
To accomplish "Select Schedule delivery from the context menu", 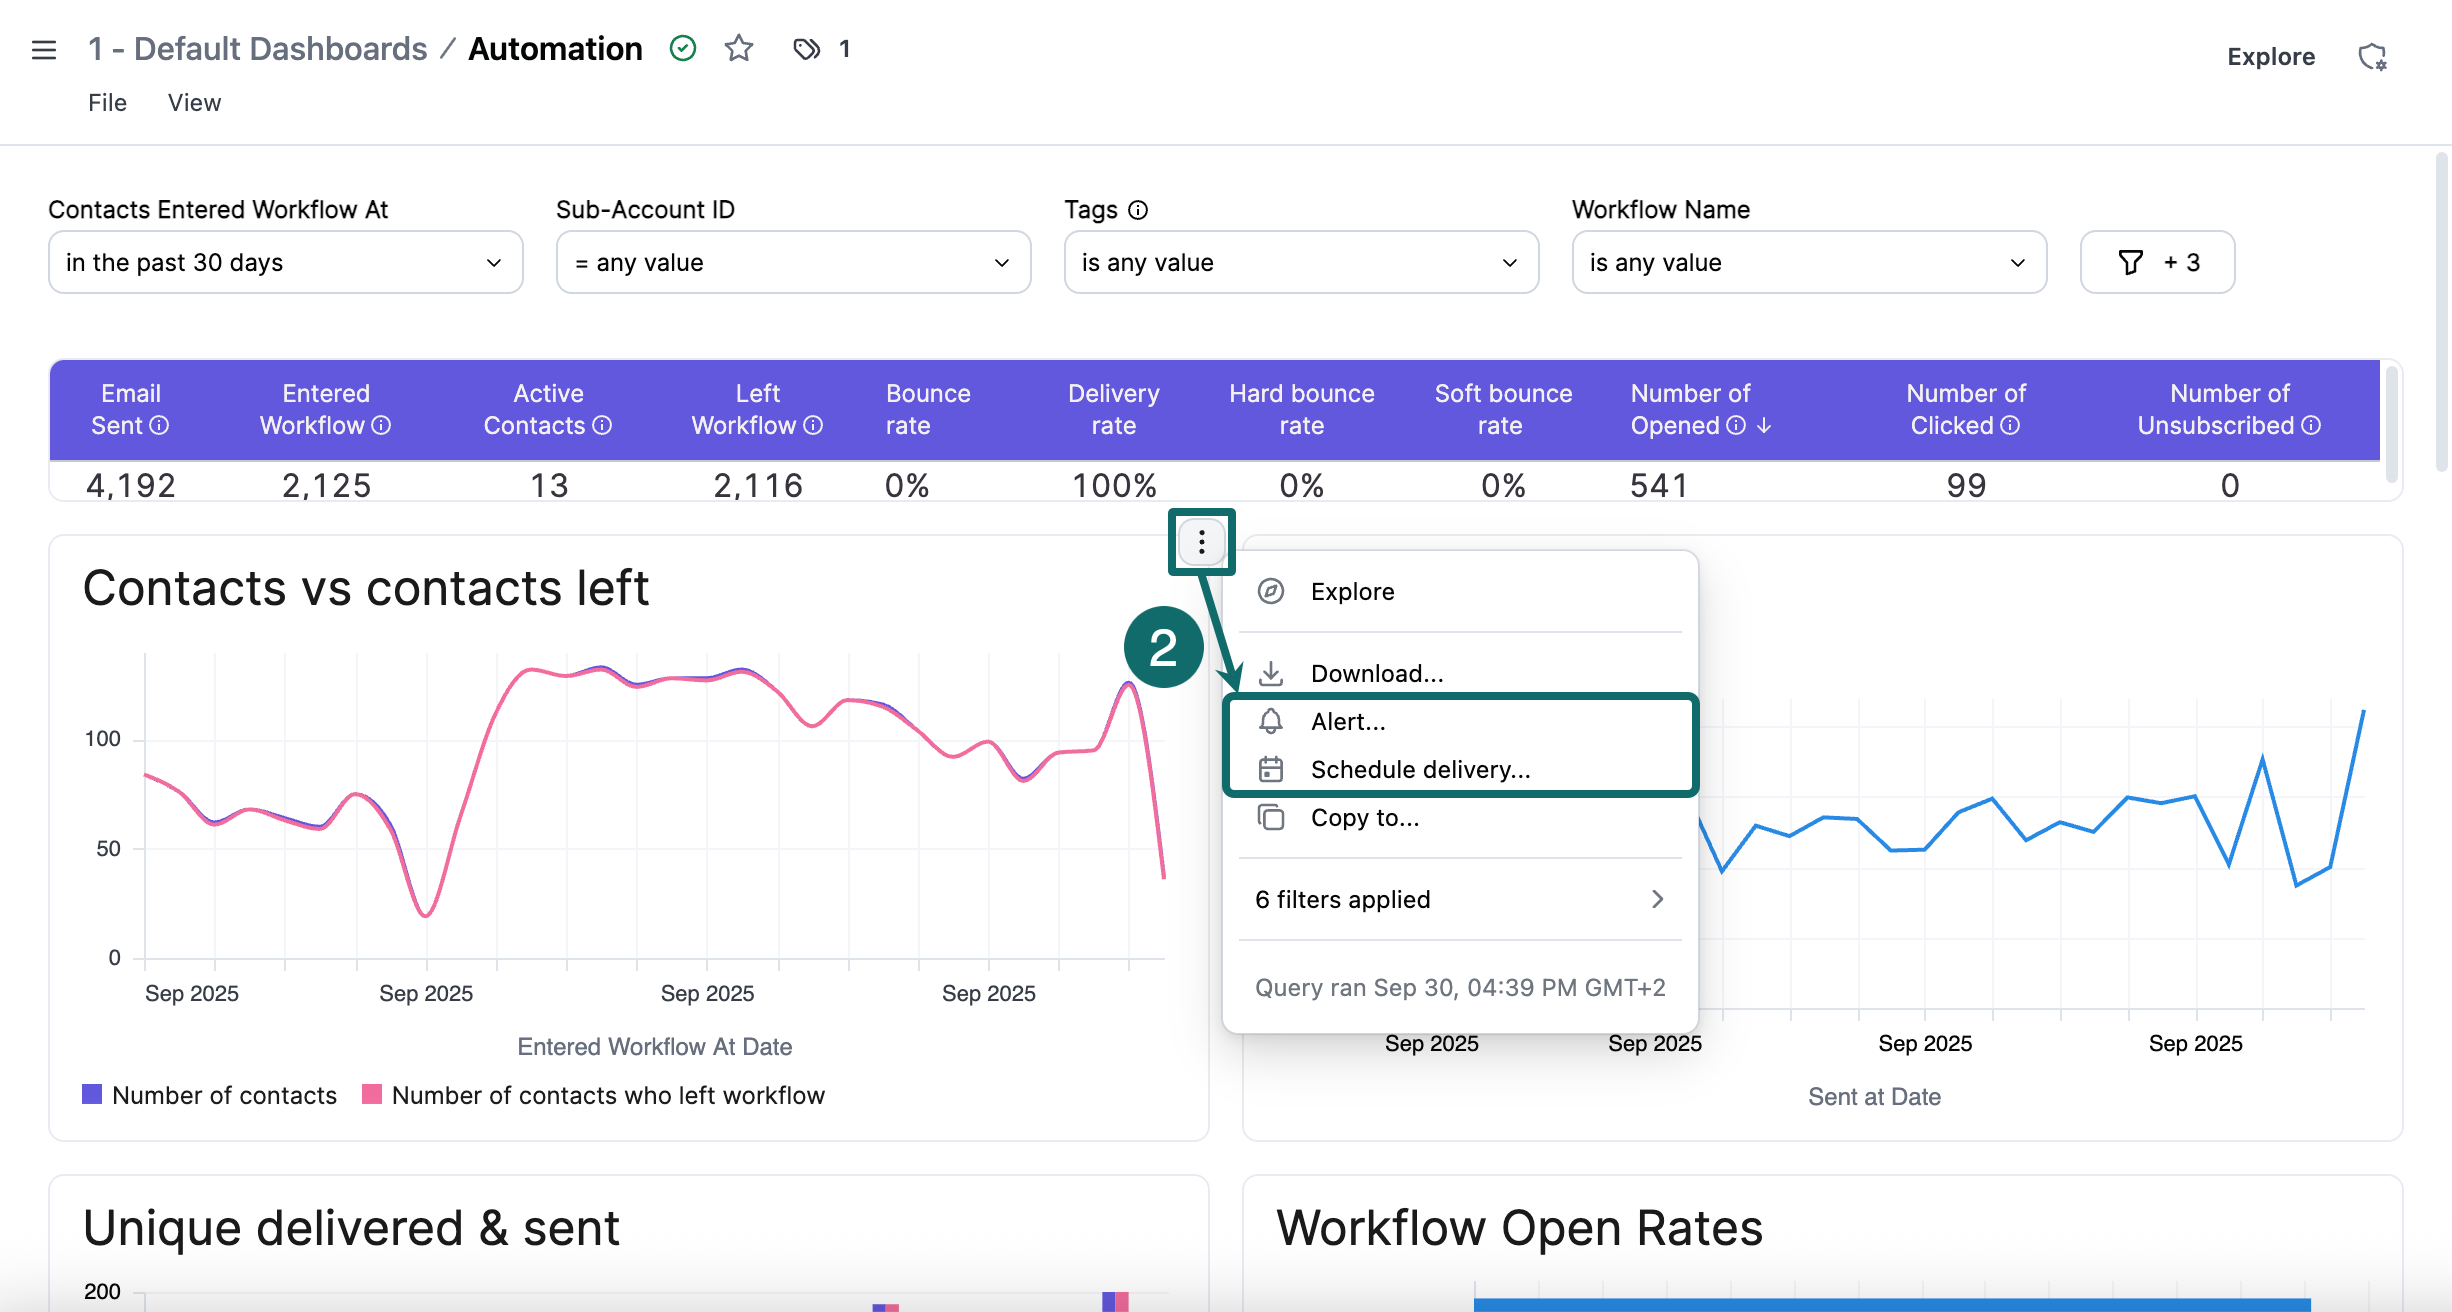I will (1421, 769).
